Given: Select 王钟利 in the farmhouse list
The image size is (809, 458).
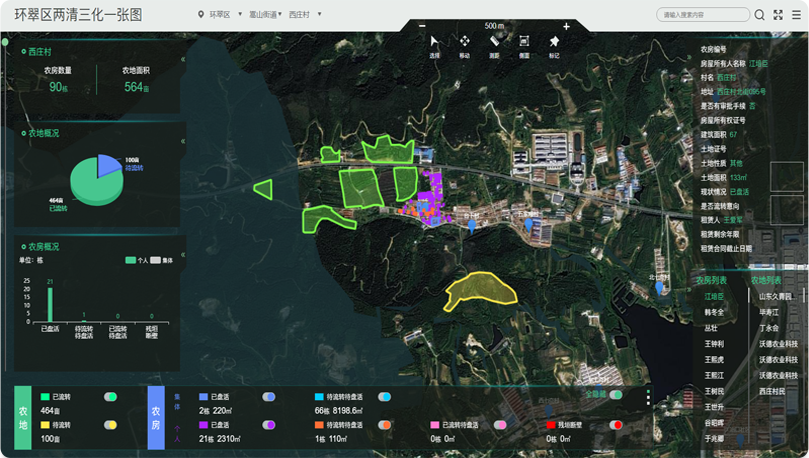Looking at the screenshot, I should [x=713, y=343].
